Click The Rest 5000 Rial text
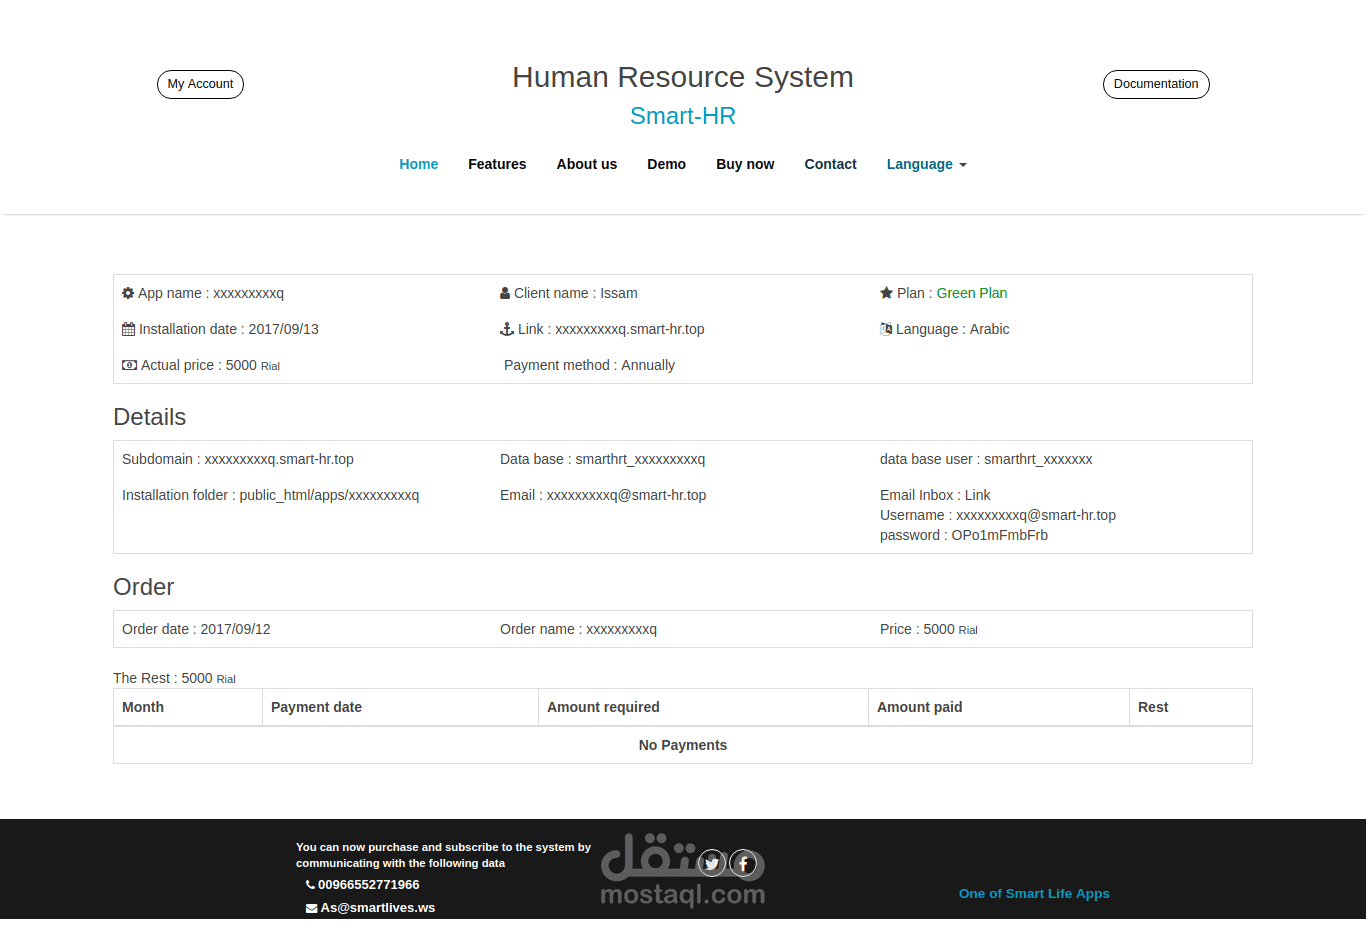This screenshot has height=928, width=1366. coord(174,678)
